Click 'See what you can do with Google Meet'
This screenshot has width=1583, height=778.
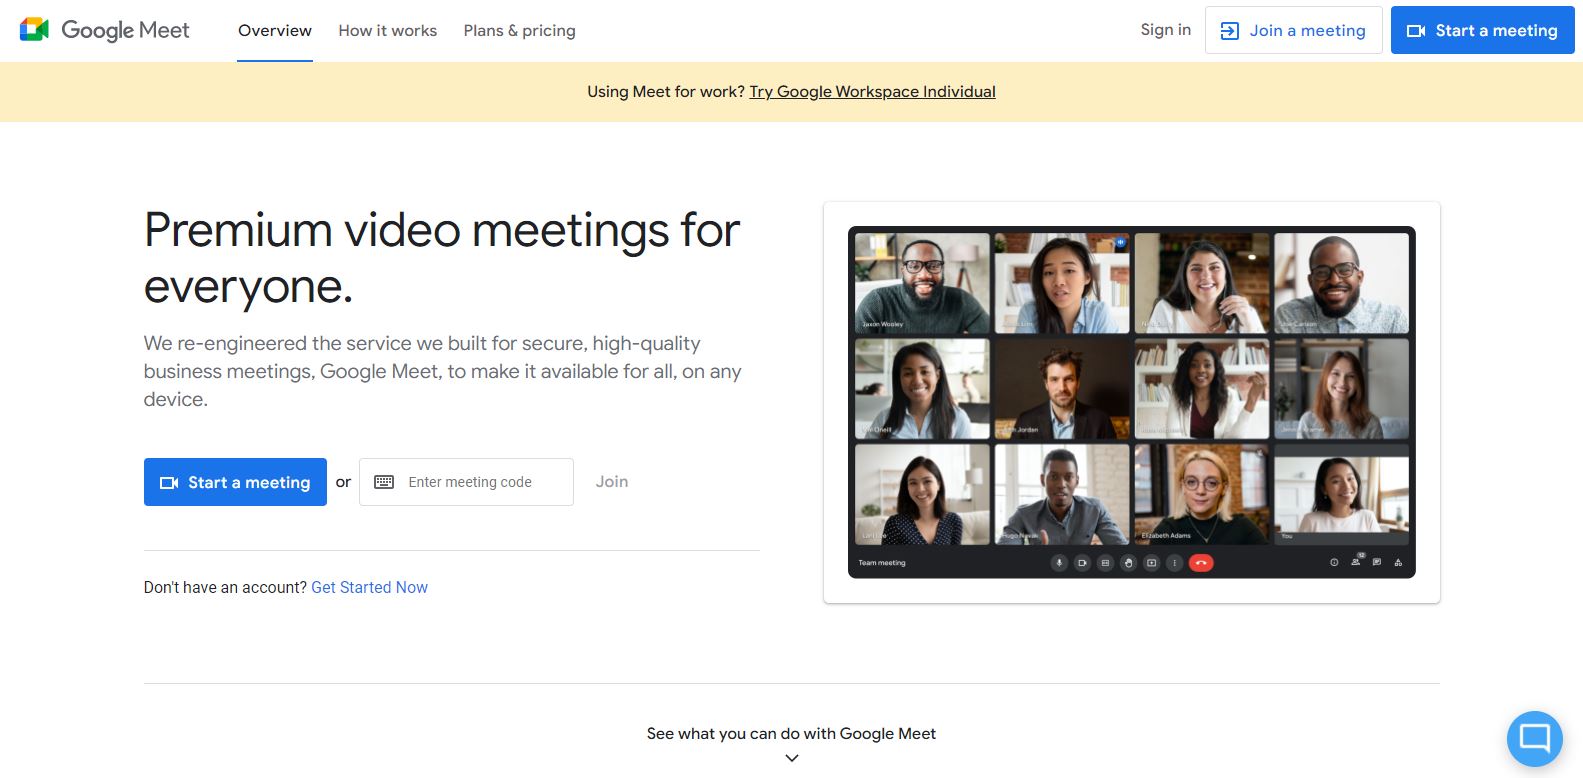pyautogui.click(x=791, y=734)
